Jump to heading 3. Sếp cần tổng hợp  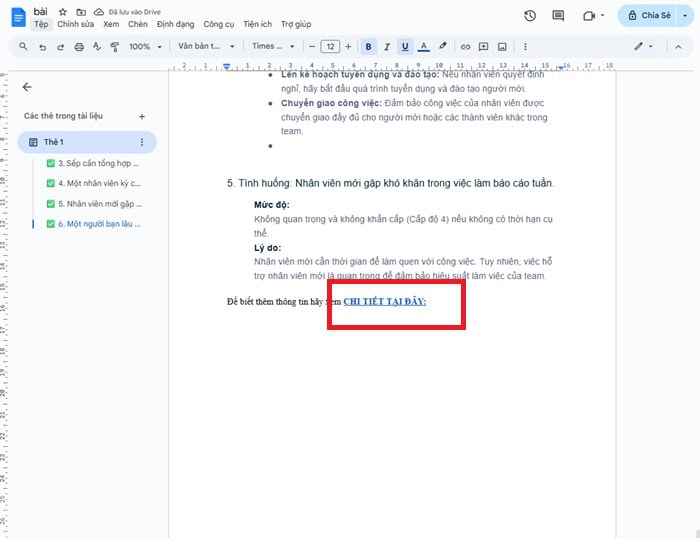point(94,163)
